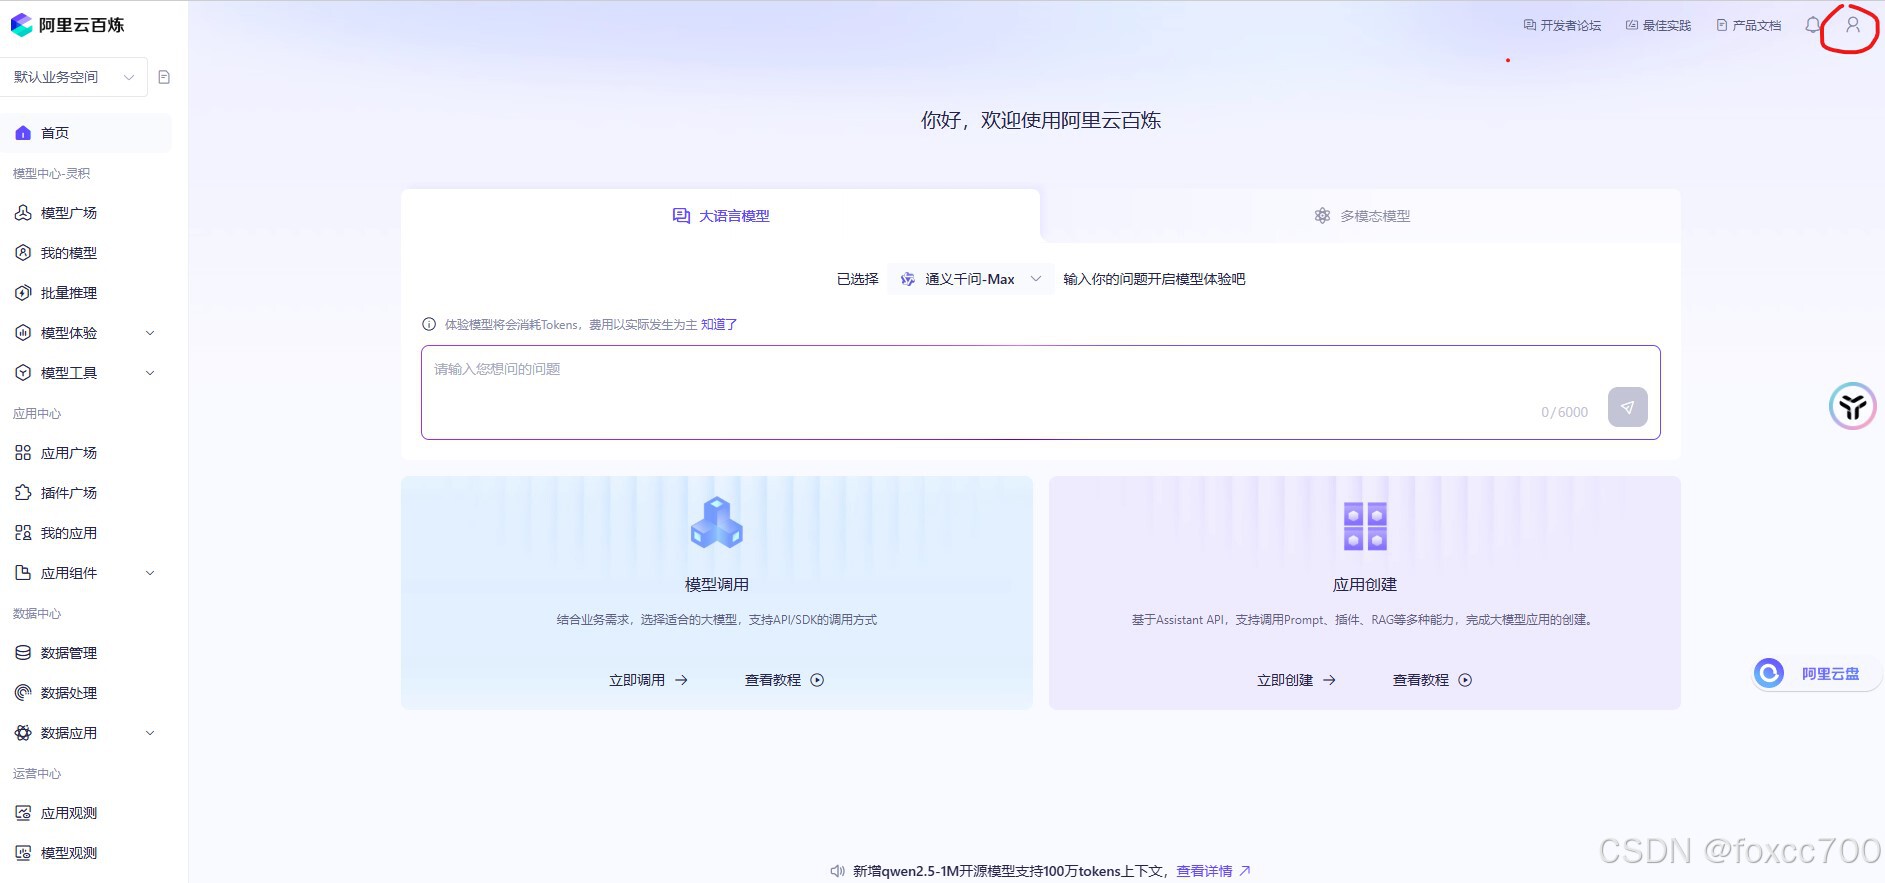Click the 模型观测 sidebar icon
This screenshot has width=1885, height=883.
pyautogui.click(x=23, y=853)
